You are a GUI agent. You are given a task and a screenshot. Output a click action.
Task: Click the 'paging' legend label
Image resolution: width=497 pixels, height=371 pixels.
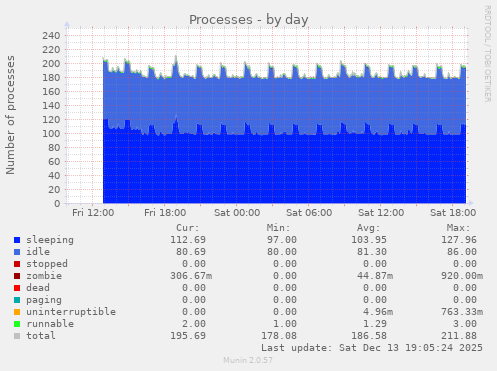pos(44,300)
